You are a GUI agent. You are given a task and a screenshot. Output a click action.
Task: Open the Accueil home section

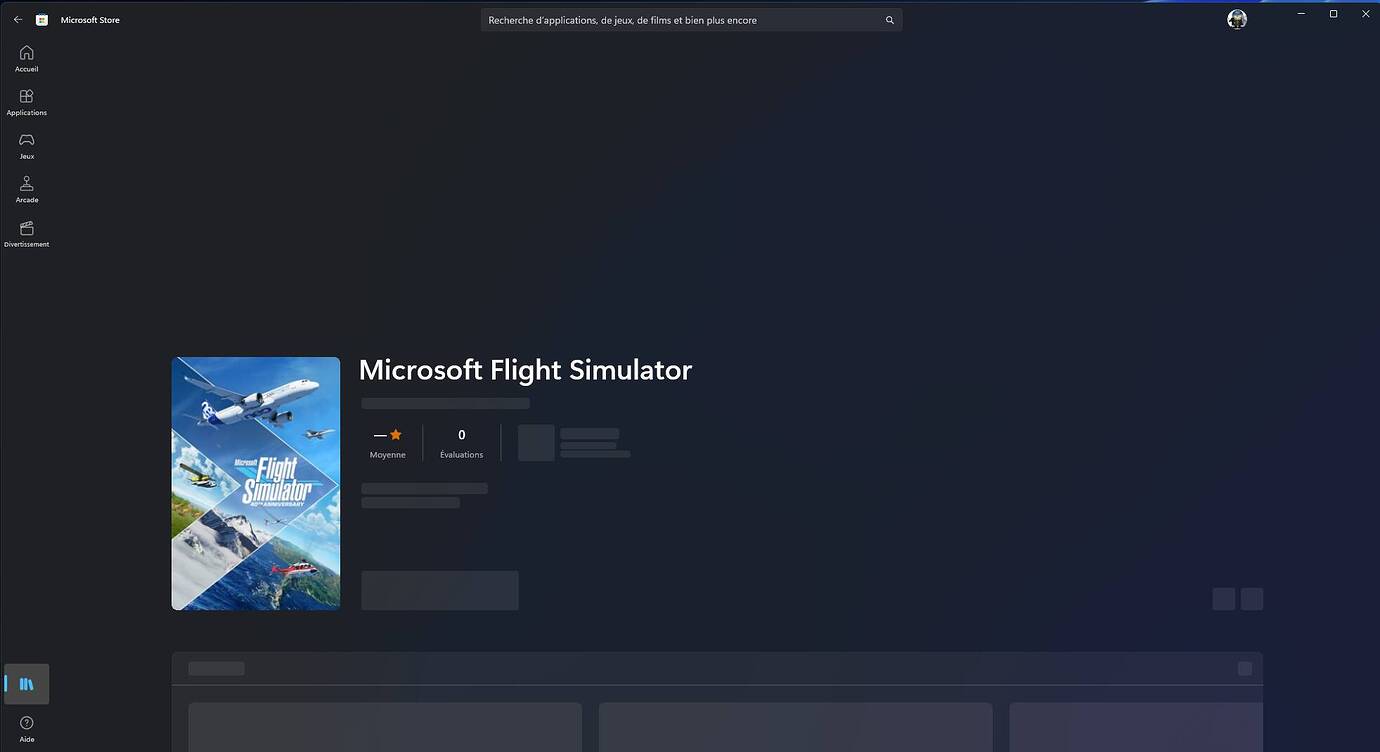coord(26,57)
